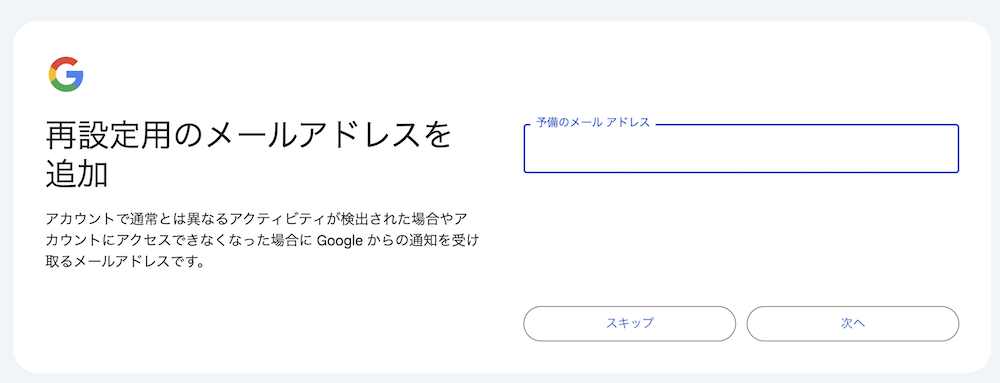This screenshot has height=383, width=1000.
Task: Click the blue part of the Google logo
Action: 76,77
